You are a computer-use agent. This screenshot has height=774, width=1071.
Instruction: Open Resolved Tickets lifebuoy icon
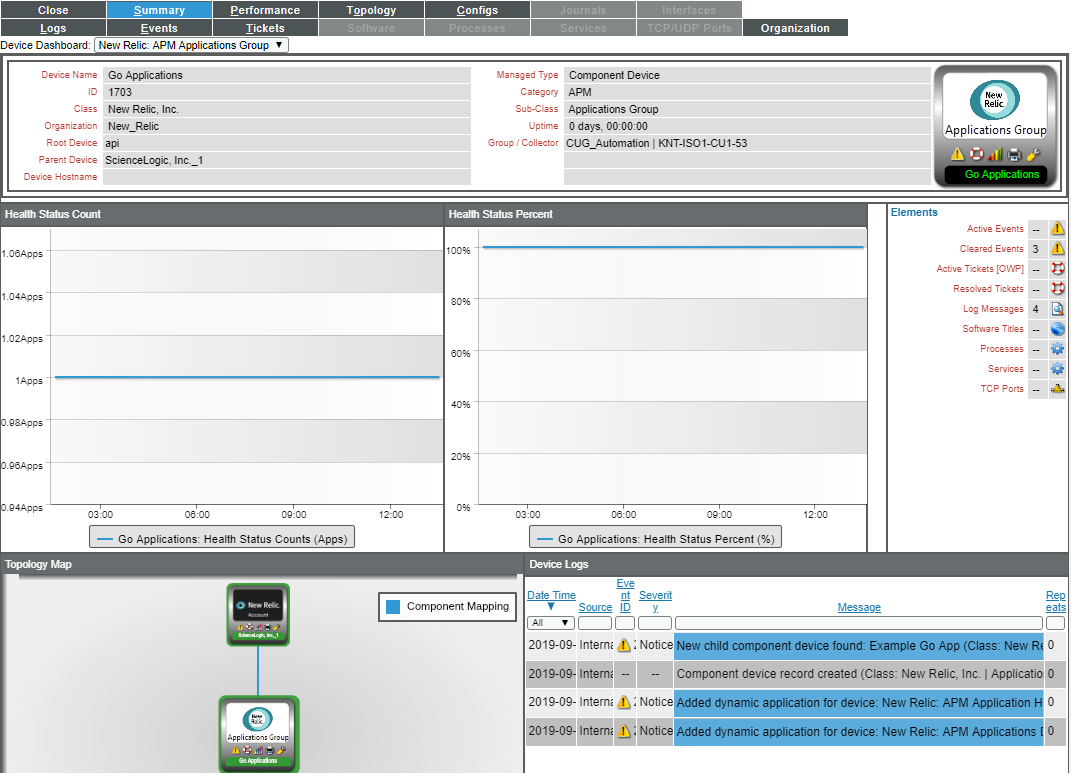coord(1057,288)
